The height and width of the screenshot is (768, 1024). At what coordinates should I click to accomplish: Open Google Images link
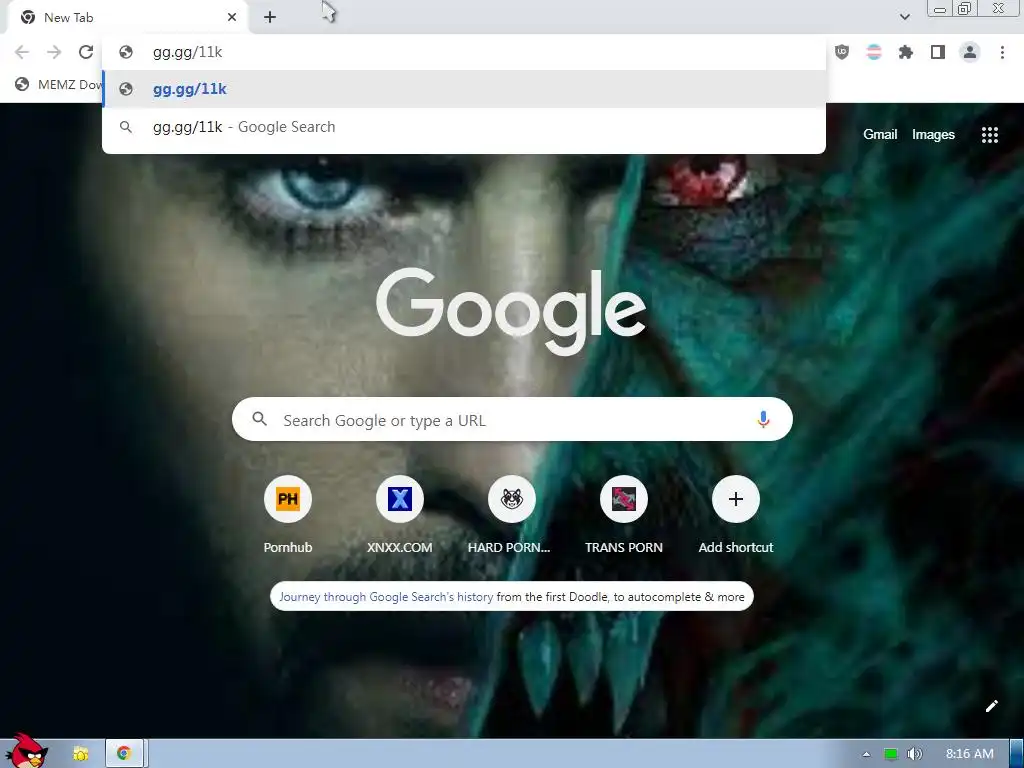[933, 135]
